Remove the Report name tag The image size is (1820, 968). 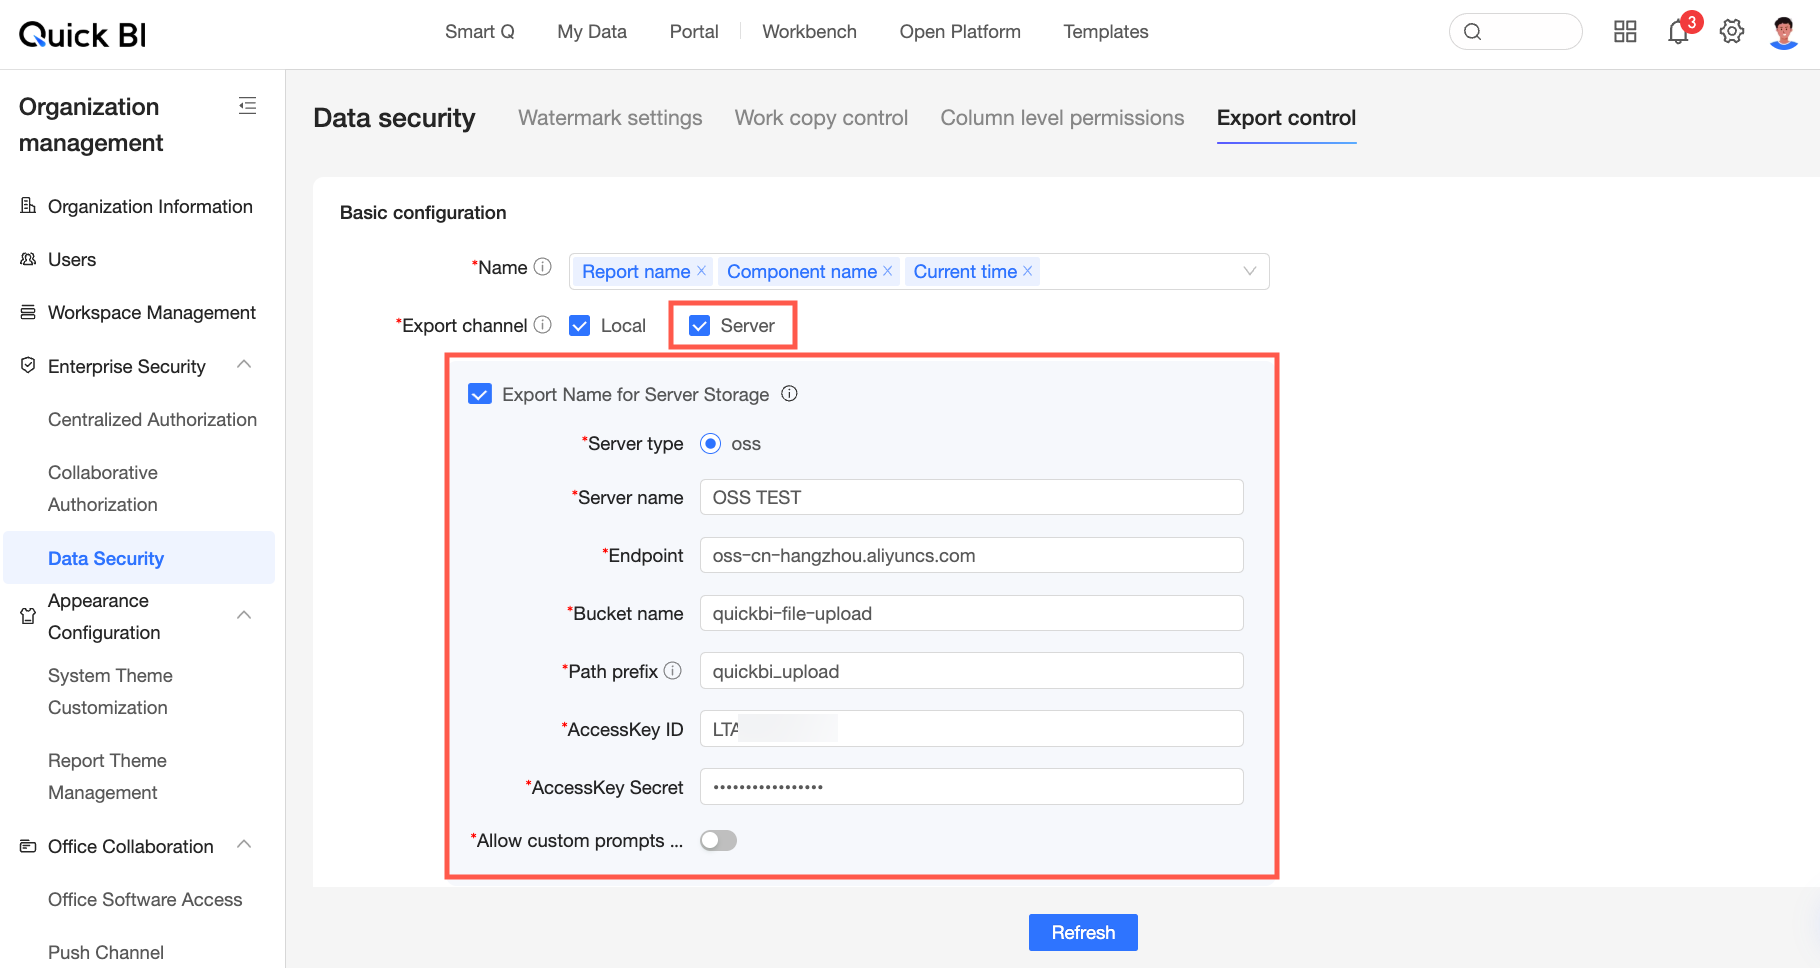(702, 271)
